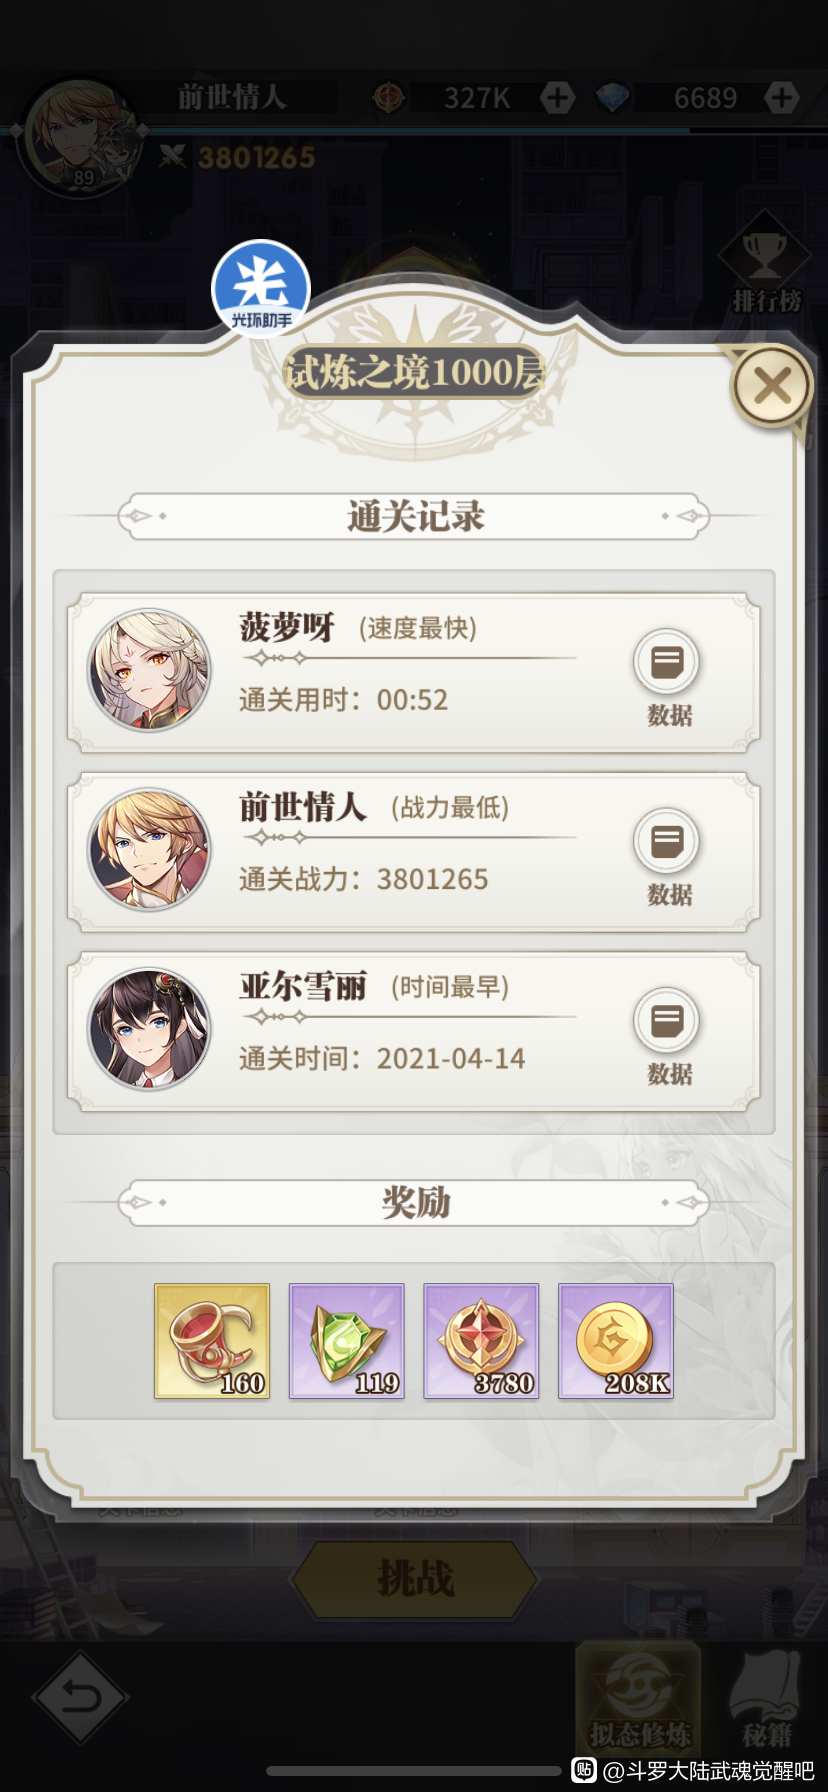This screenshot has height=1792, width=828.
Task: View 前世情人's blond character avatar
Action: pos(150,850)
